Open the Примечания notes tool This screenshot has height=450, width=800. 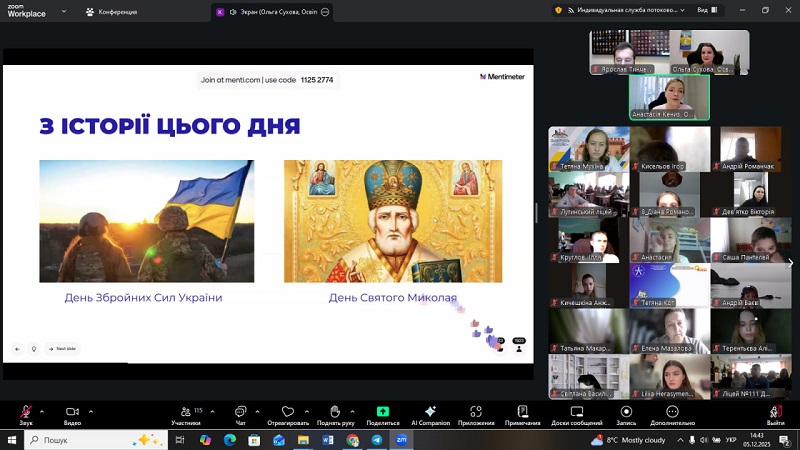[x=522, y=414]
